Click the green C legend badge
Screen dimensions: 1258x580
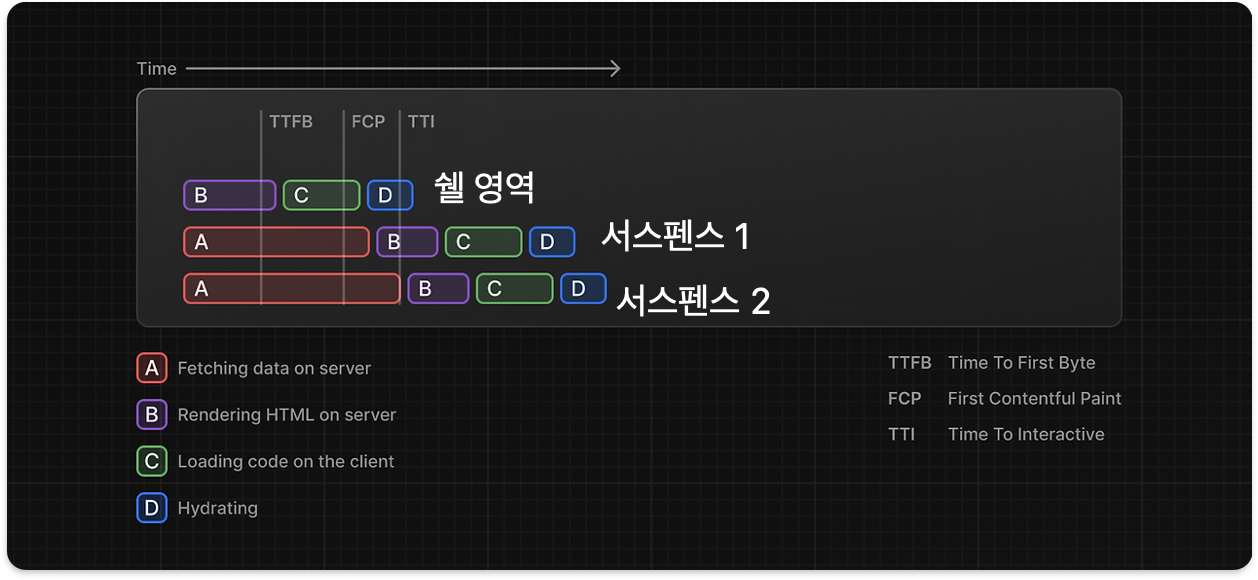coord(152,461)
